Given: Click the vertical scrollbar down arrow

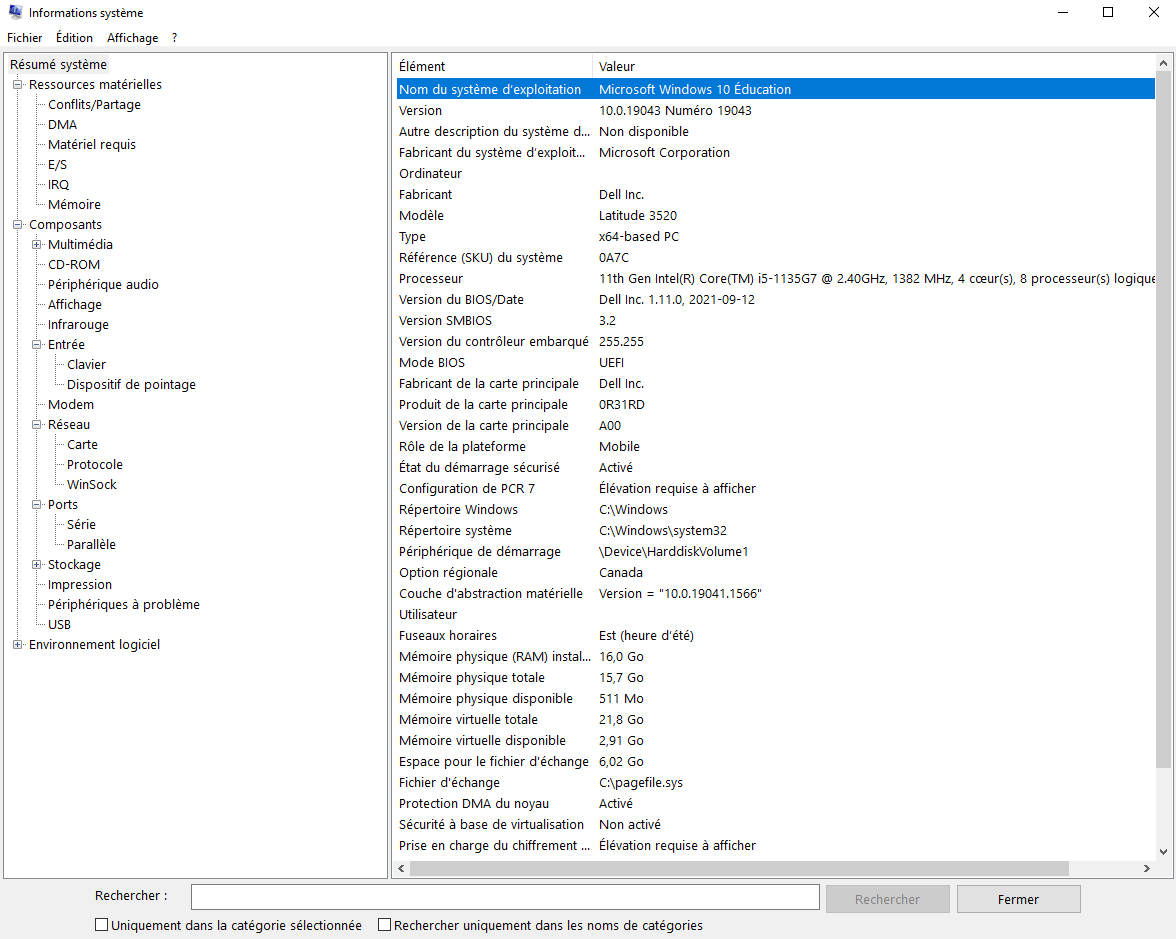Looking at the screenshot, I should [x=1163, y=851].
